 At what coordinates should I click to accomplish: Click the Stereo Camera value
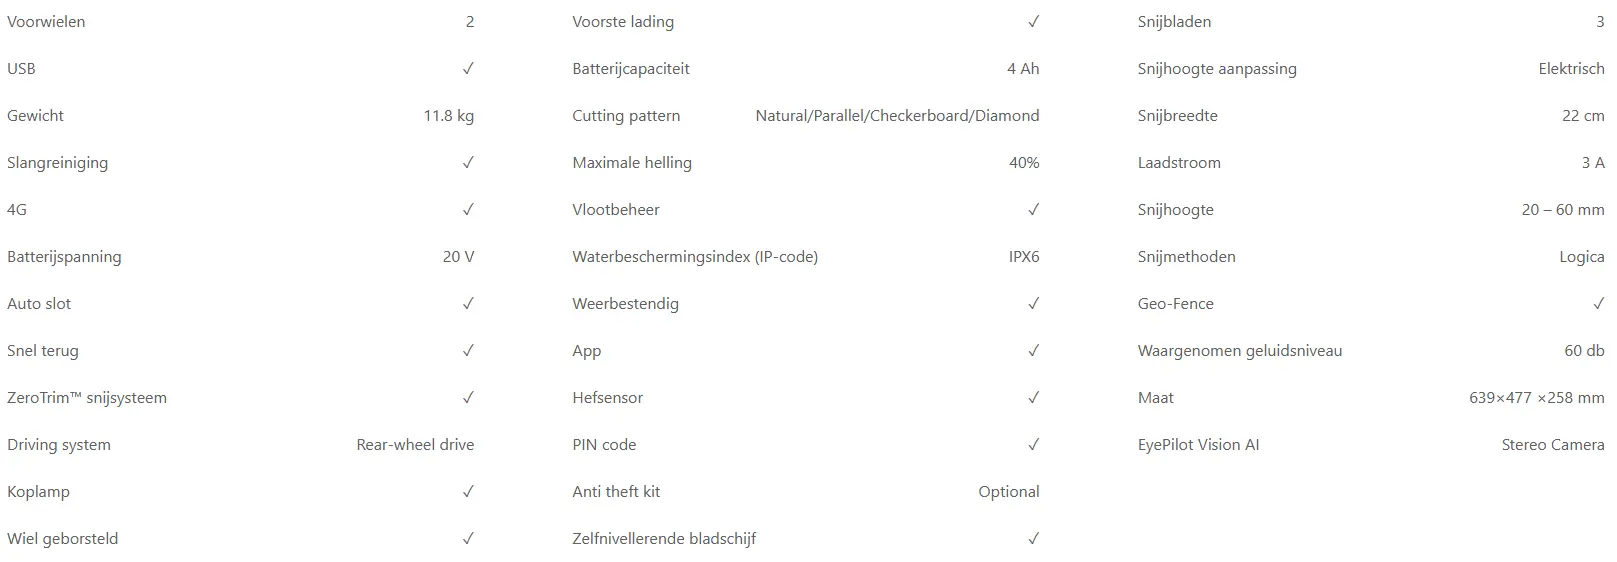click(1552, 445)
